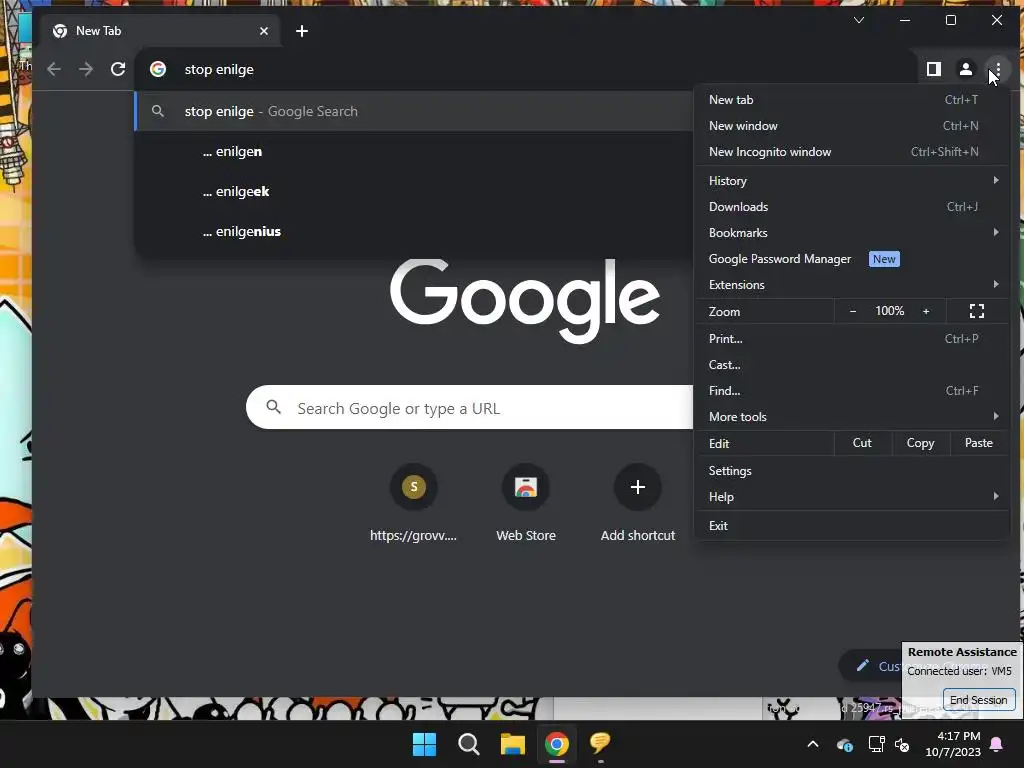Select Find... from the menu
1024x768 pixels.
(x=853, y=391)
